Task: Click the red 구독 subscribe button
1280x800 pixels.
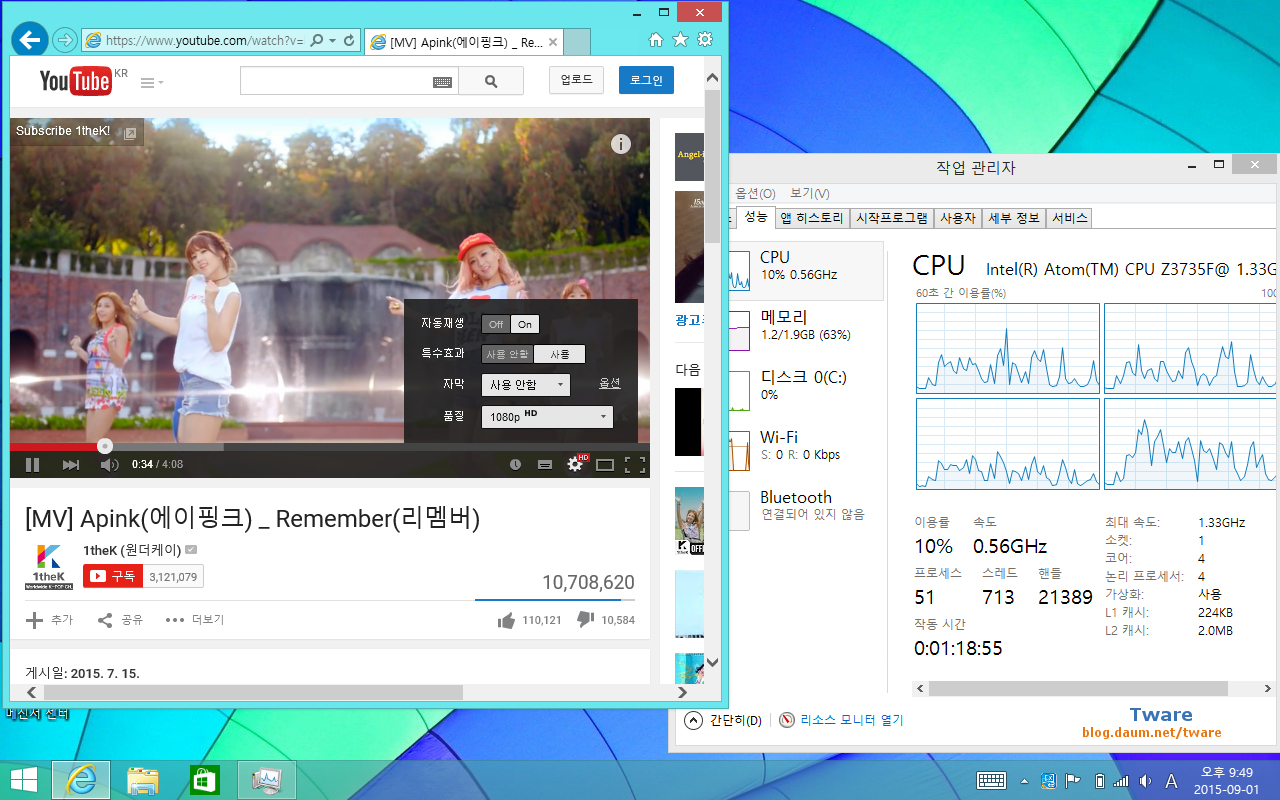Action: (113, 576)
